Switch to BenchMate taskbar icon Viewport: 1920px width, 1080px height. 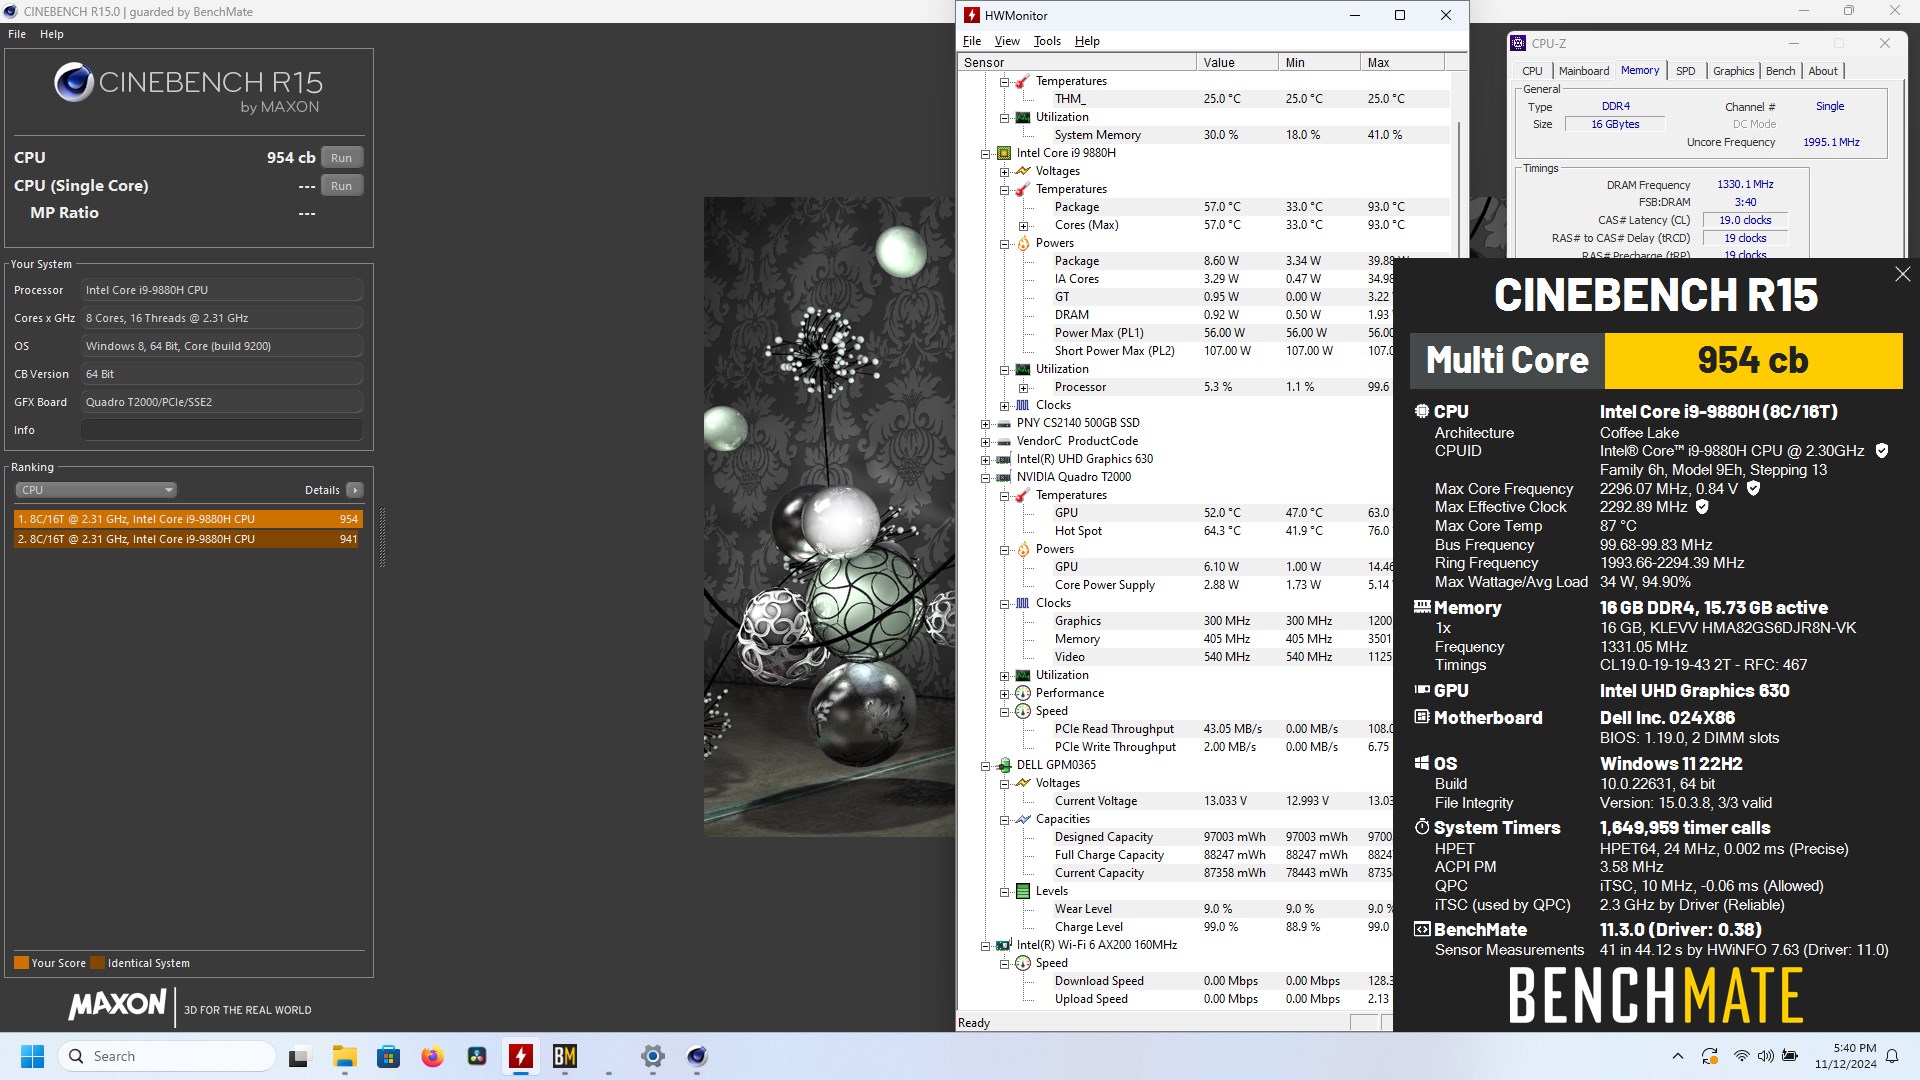(565, 1056)
